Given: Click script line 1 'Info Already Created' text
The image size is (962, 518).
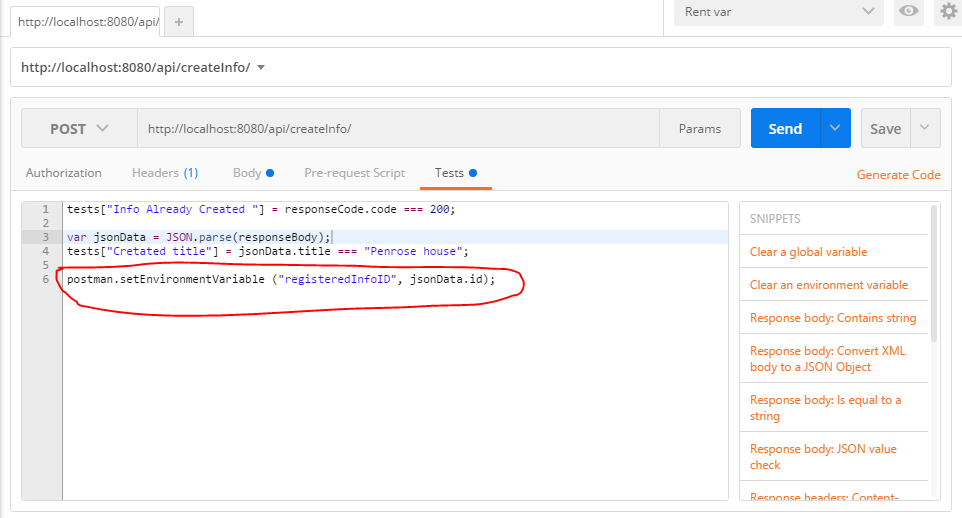Looking at the screenshot, I should pos(185,209).
